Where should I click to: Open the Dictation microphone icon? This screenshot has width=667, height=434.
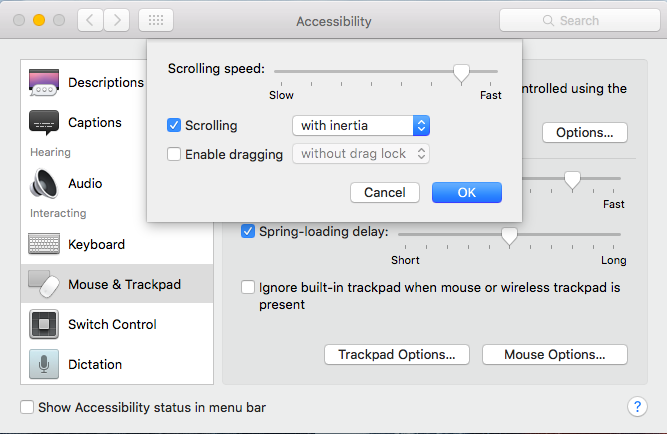pyautogui.click(x=44, y=364)
